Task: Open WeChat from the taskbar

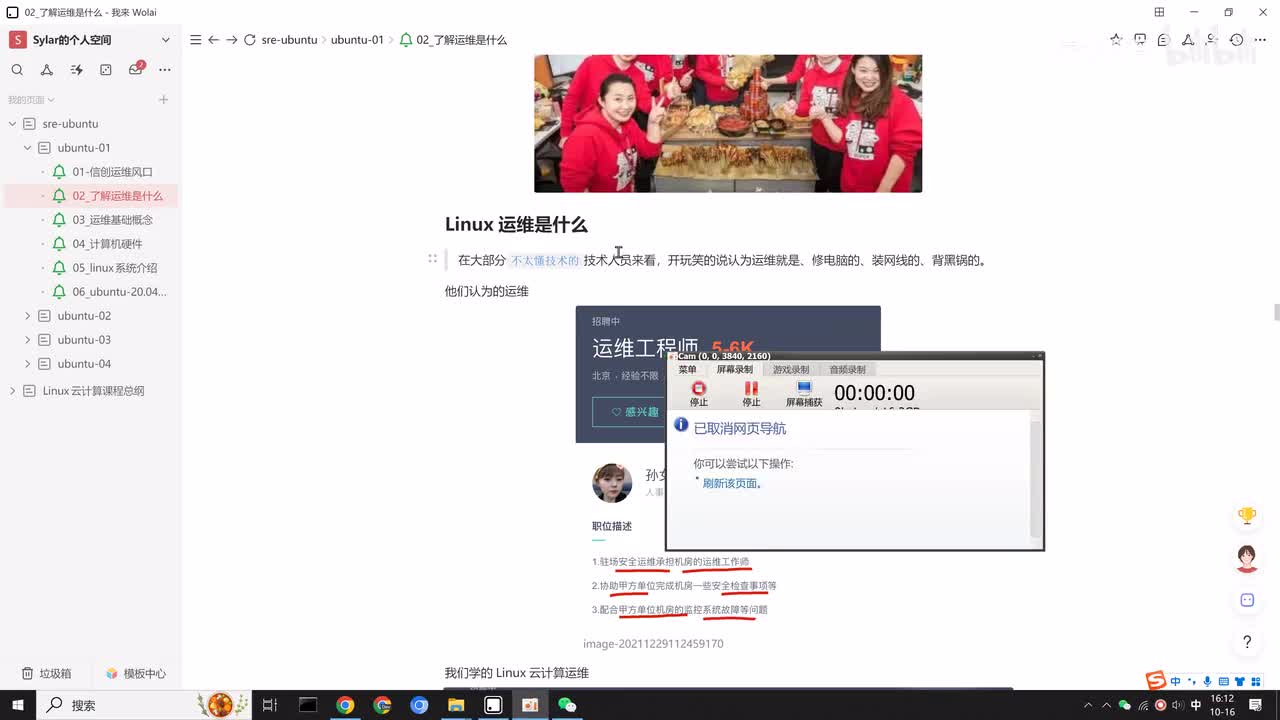Action: [x=567, y=705]
